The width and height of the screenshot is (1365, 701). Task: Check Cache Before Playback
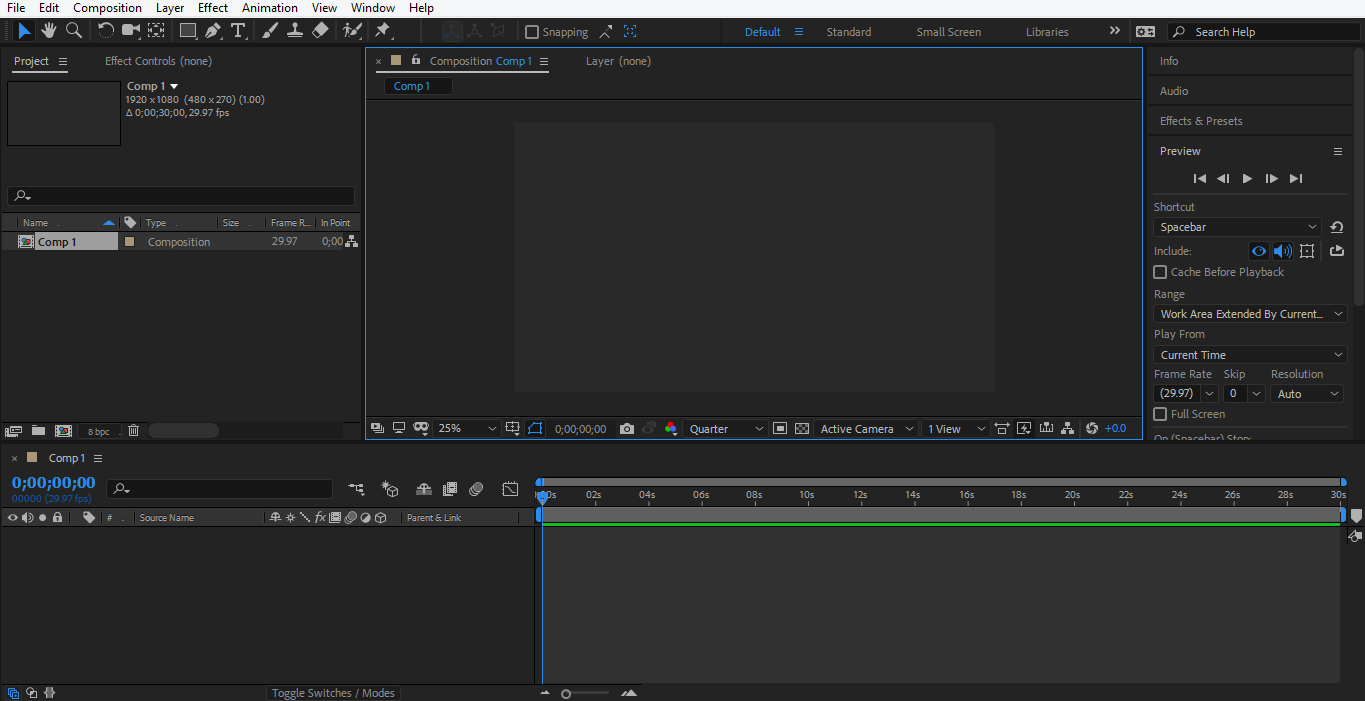[x=1160, y=272]
